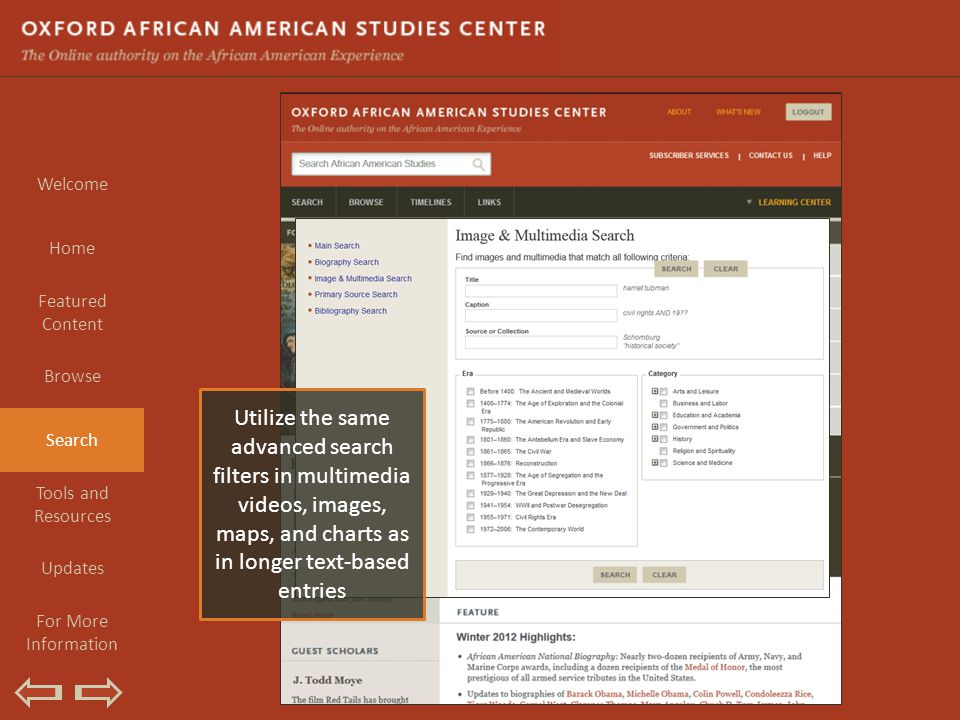Check the 1866–1876 Reconstruction era

(470, 463)
